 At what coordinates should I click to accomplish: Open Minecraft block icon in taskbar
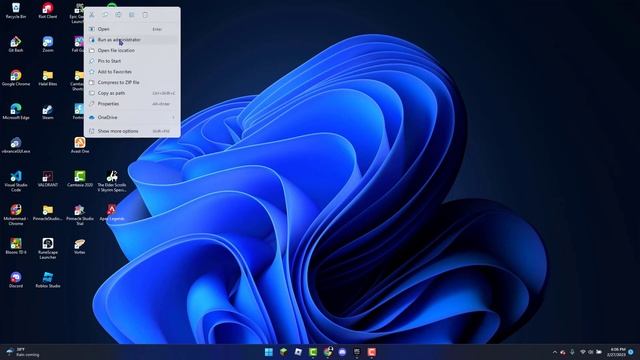click(x=283, y=352)
